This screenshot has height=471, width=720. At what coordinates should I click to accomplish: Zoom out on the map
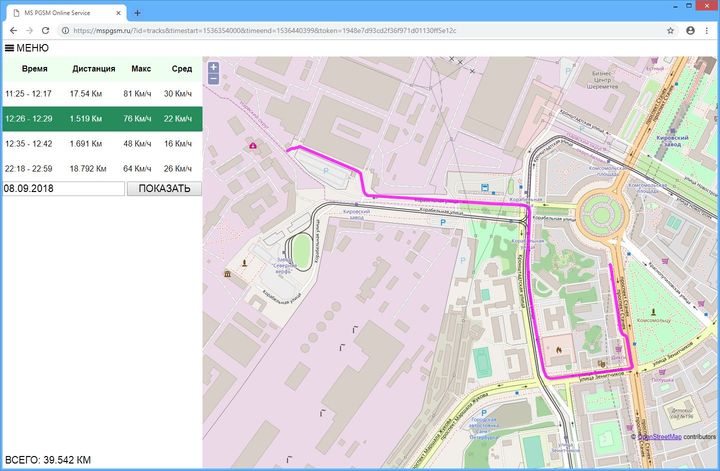(x=213, y=78)
